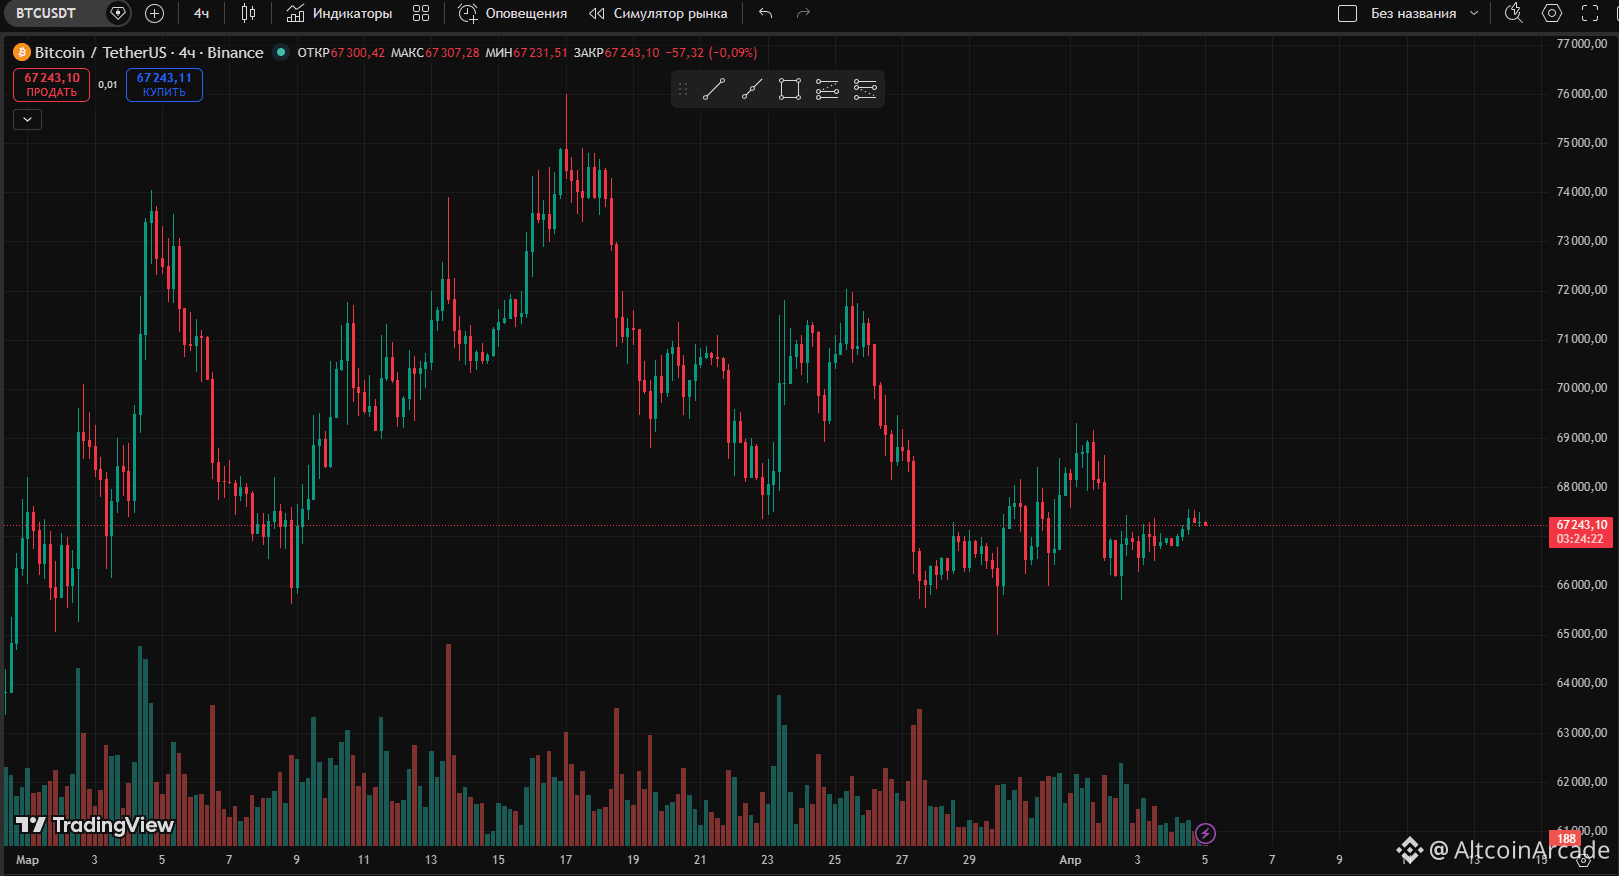This screenshot has height=876, width=1619.
Task: Create an alert via Оповещения
Action: pos(513,13)
